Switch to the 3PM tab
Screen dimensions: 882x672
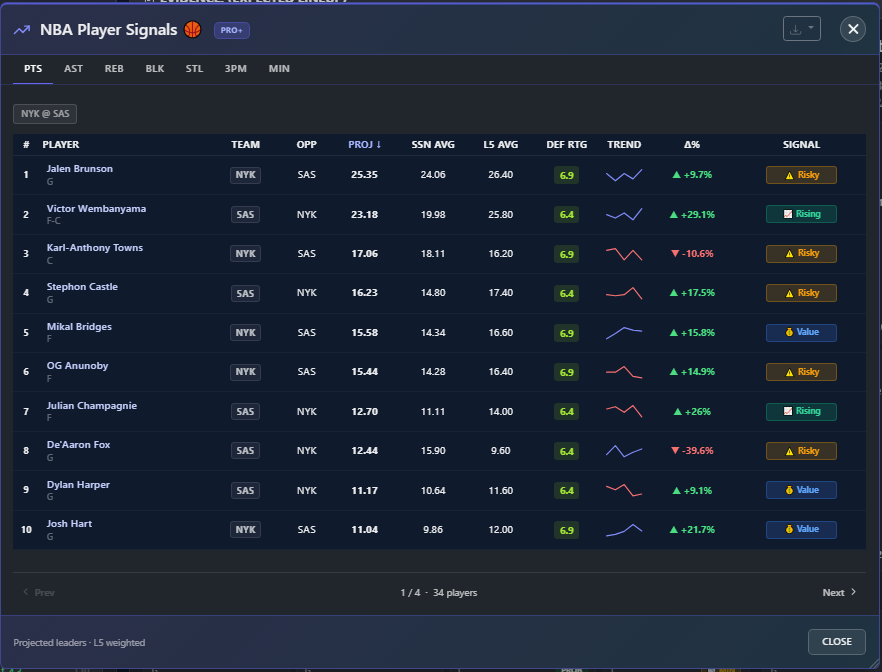pyautogui.click(x=236, y=69)
